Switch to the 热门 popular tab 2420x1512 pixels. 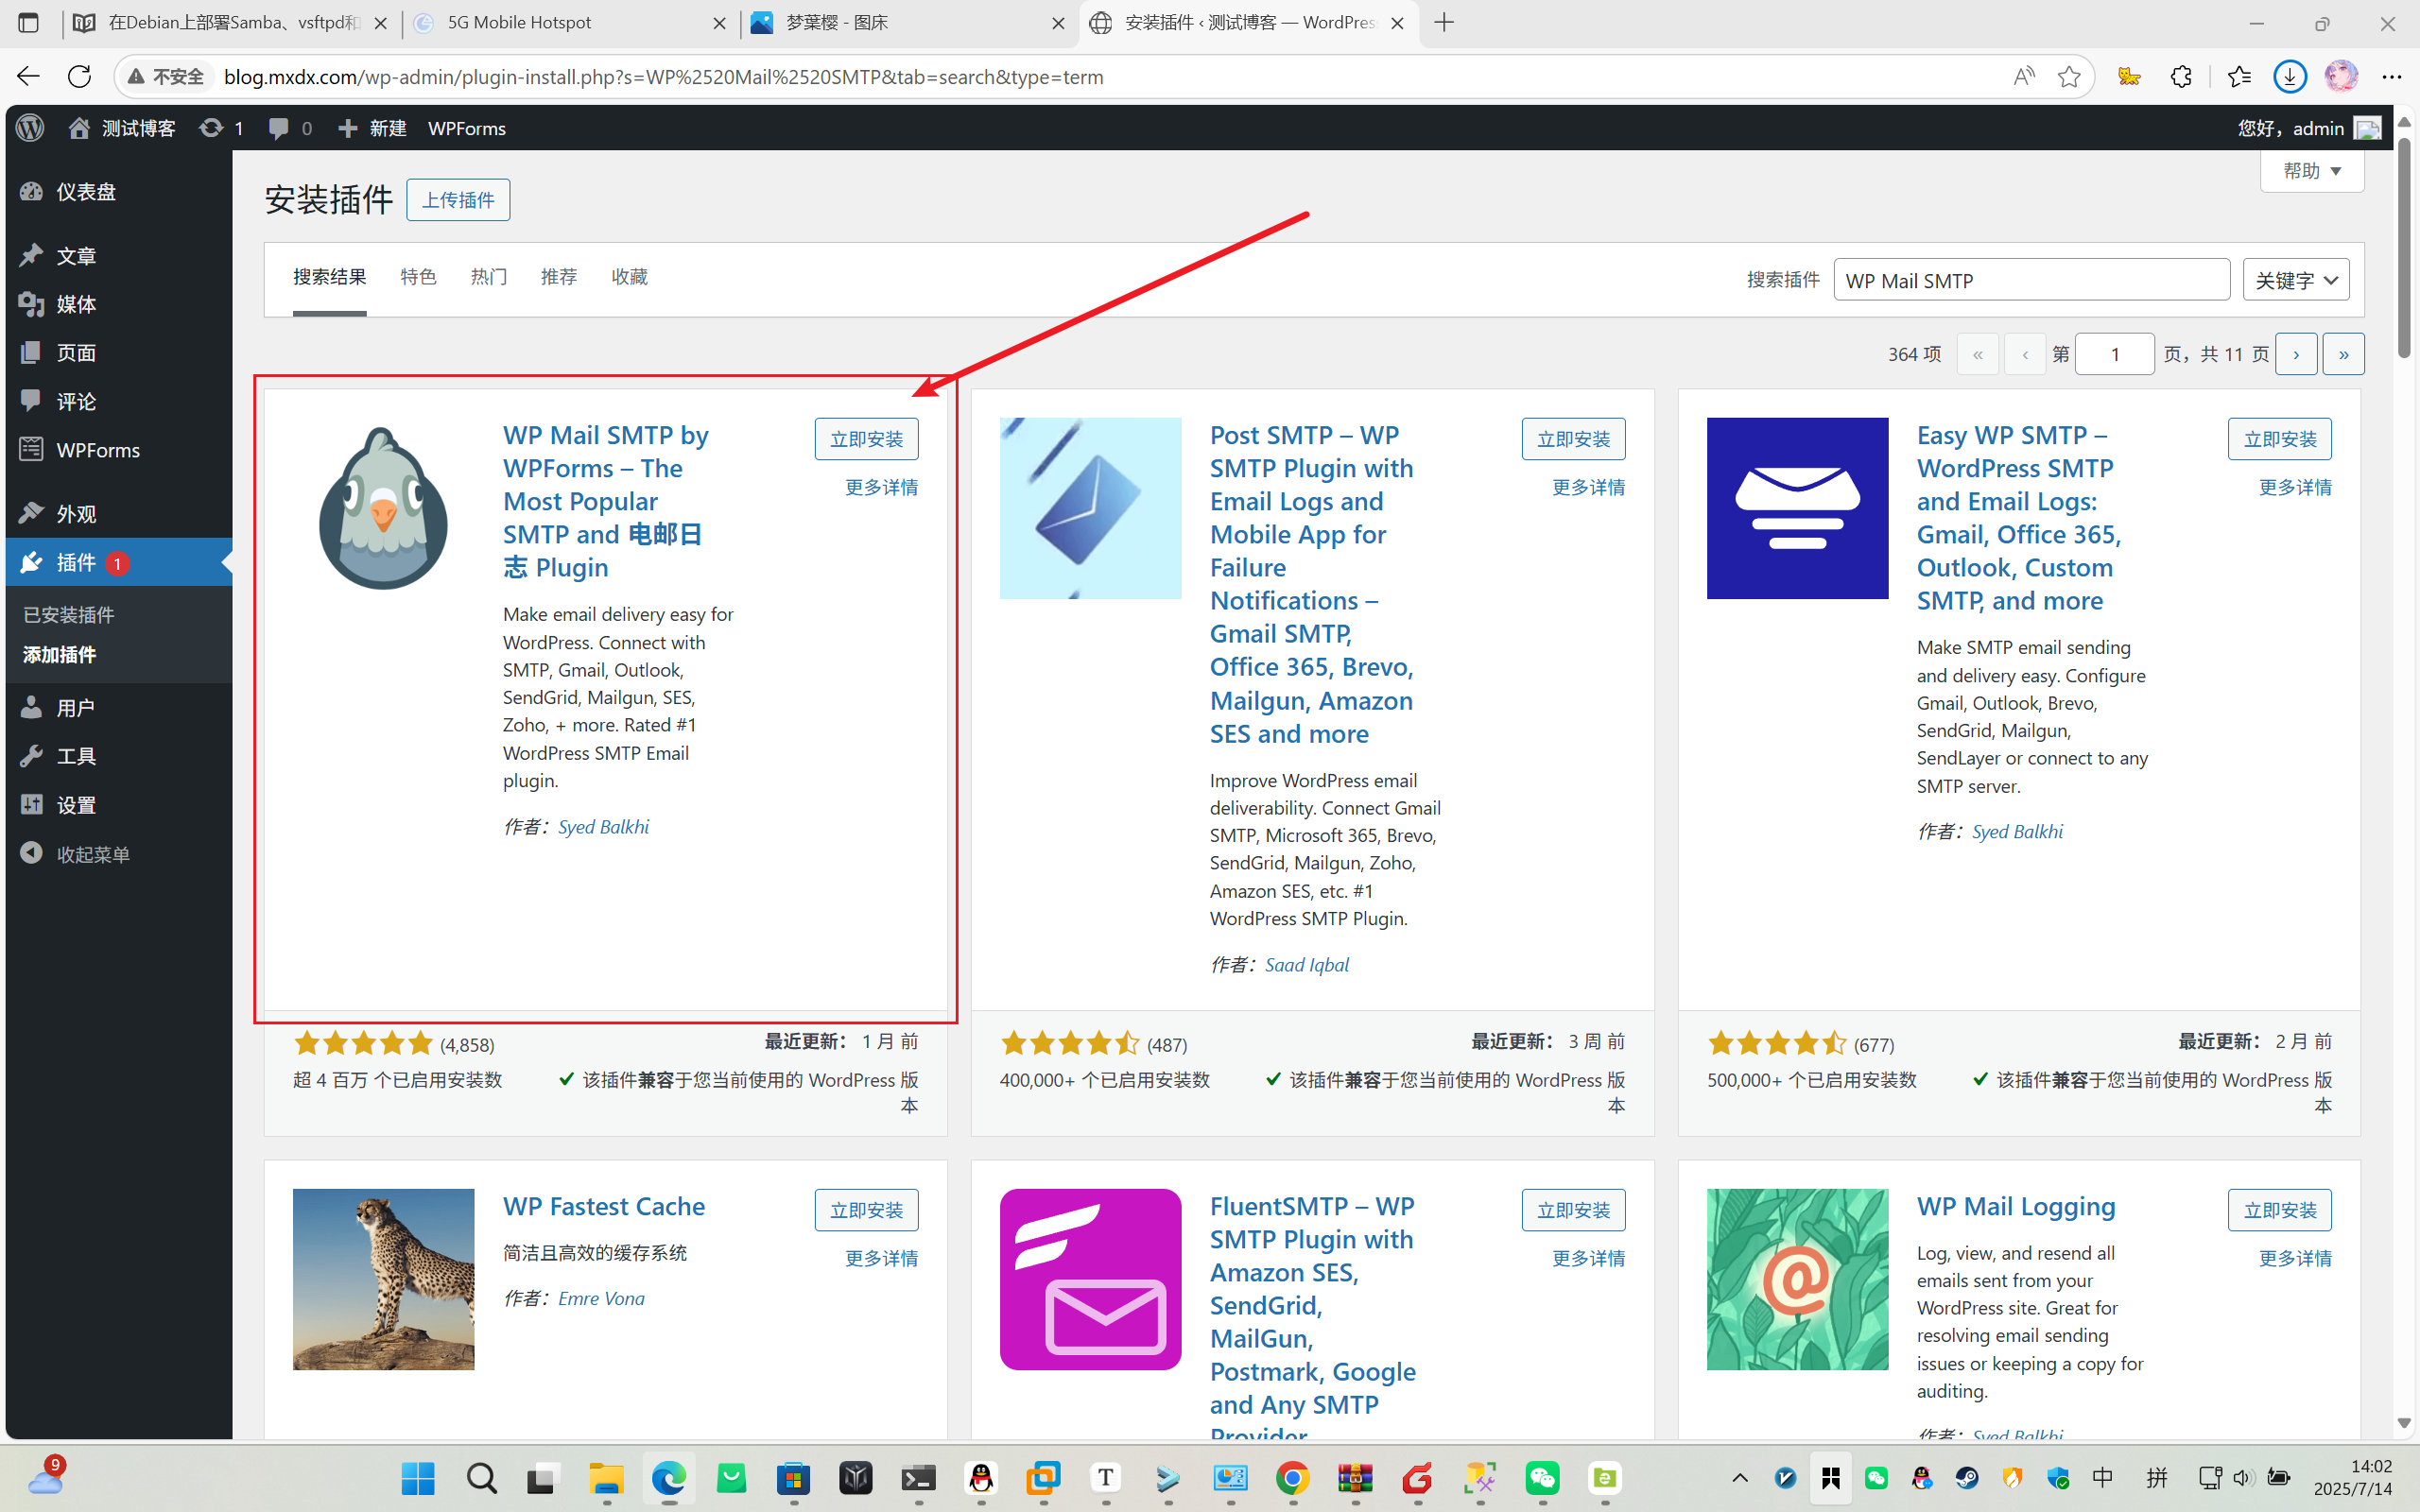489,277
